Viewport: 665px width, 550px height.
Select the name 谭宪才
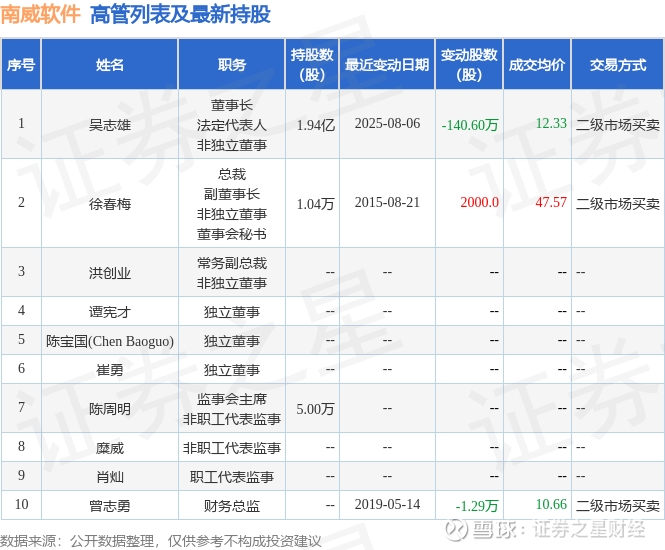click(109, 312)
